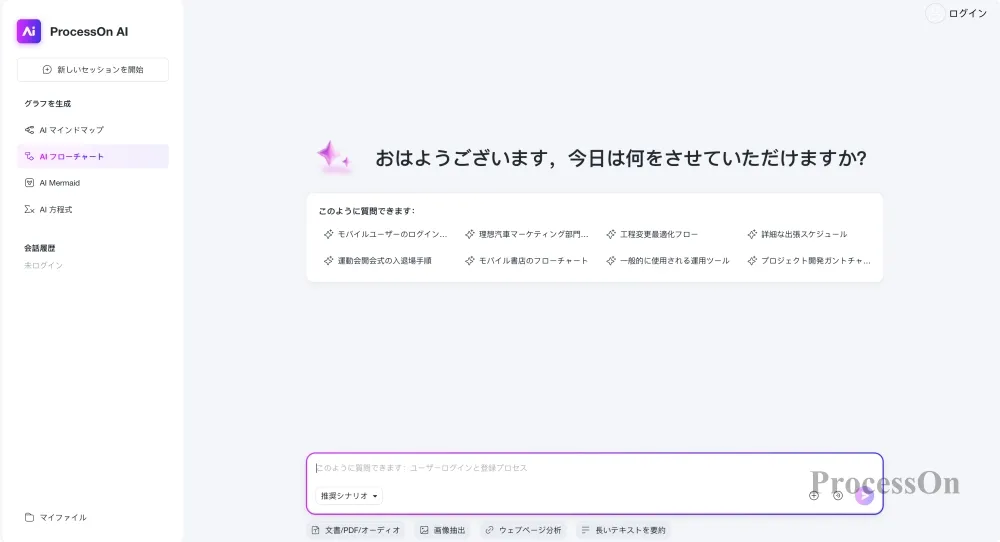Click the circular icon left of send button
Image resolution: width=1000 pixels, height=542 pixels.
pos(838,495)
